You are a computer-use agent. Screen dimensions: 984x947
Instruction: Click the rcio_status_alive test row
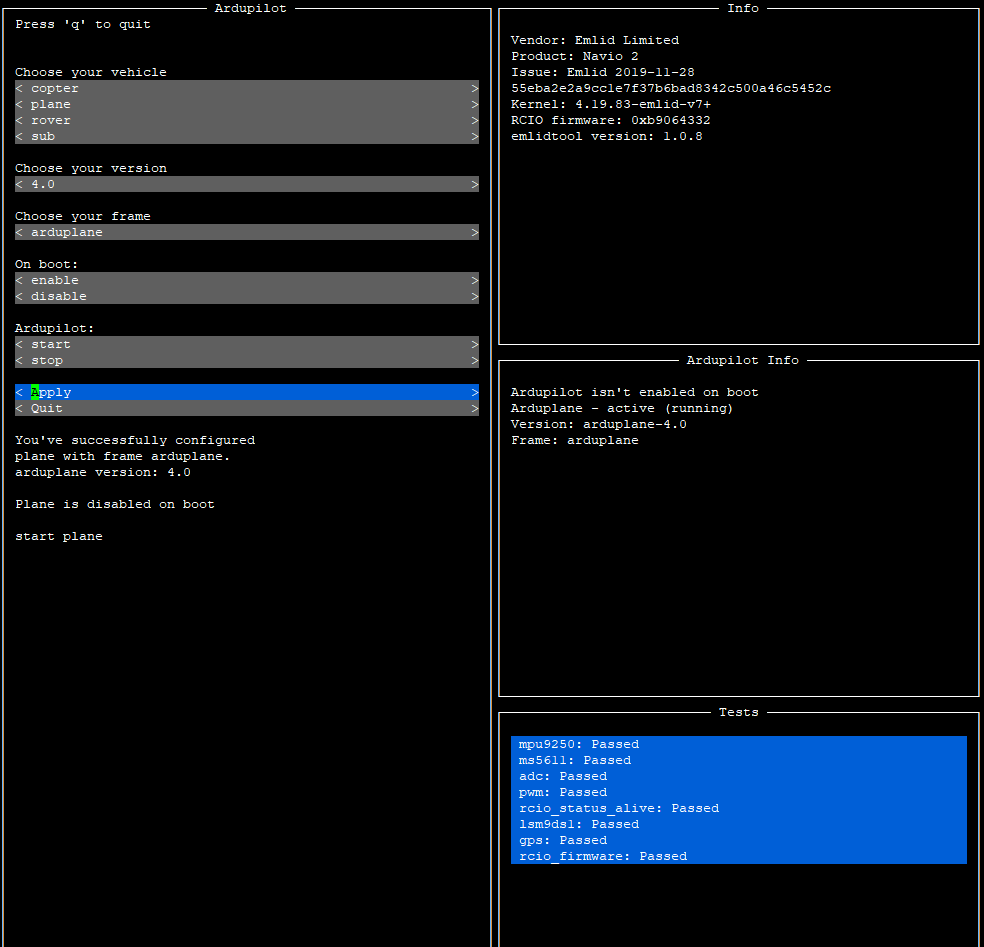739,808
